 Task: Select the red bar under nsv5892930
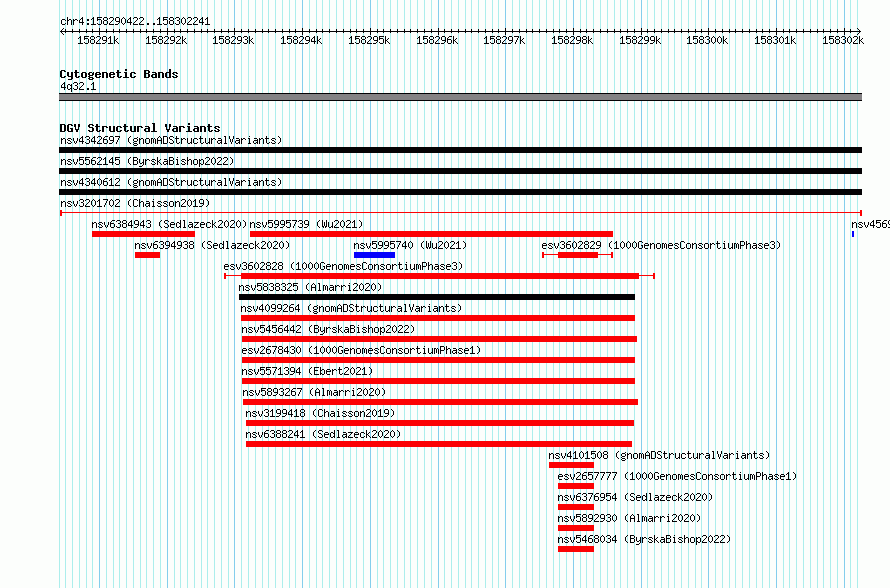coord(576,528)
